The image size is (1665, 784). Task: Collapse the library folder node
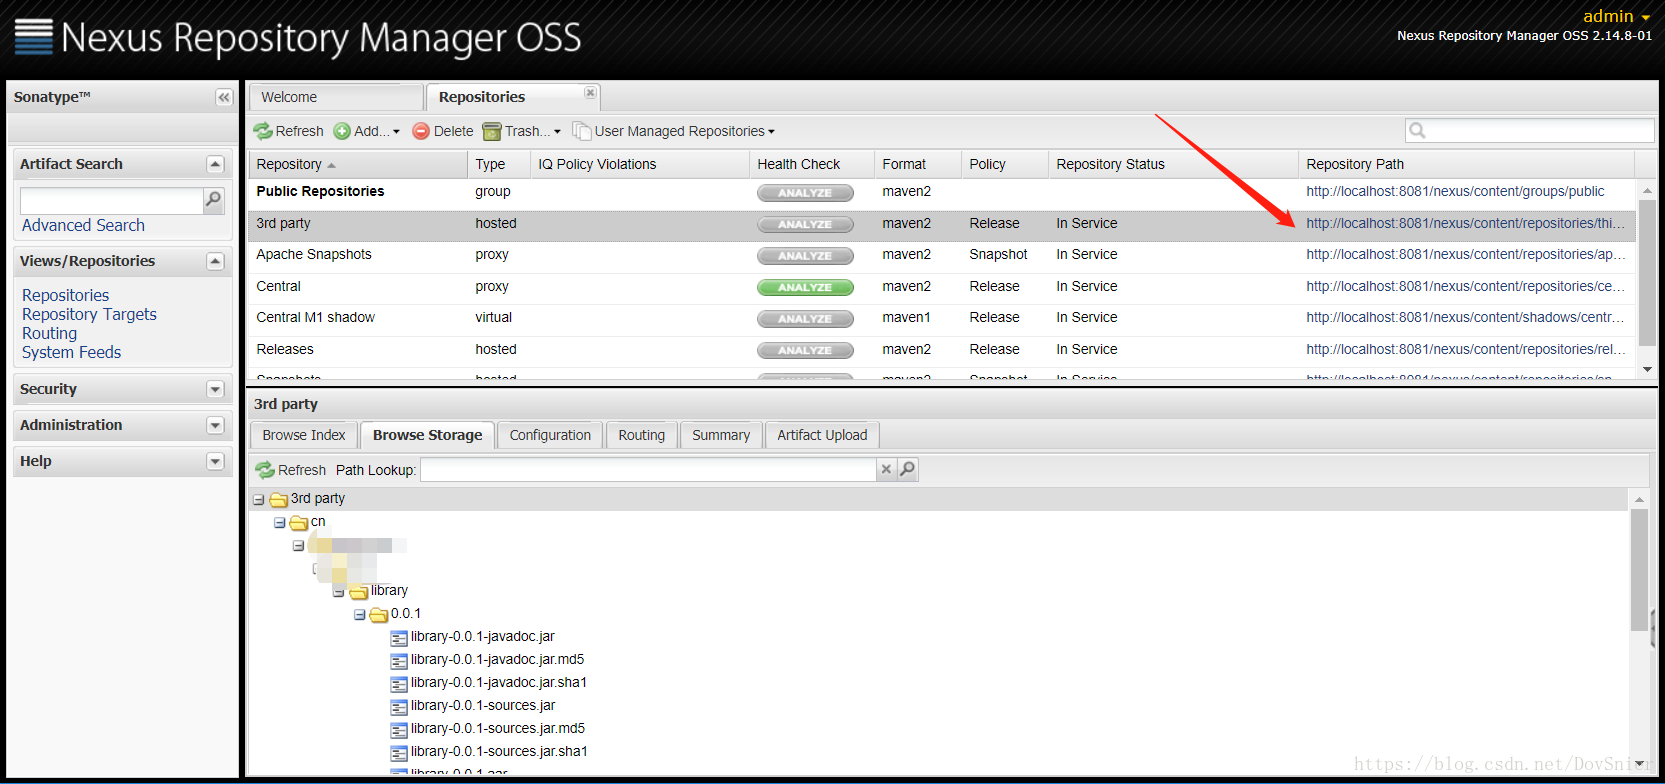point(339,591)
